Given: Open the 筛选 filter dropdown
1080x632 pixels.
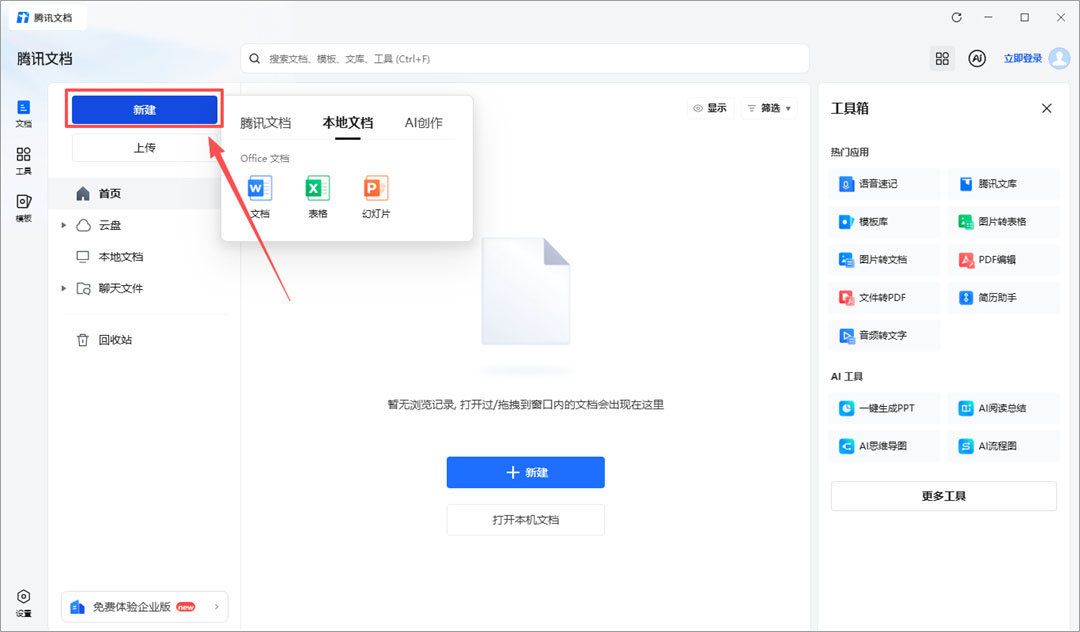Looking at the screenshot, I should pyautogui.click(x=769, y=108).
